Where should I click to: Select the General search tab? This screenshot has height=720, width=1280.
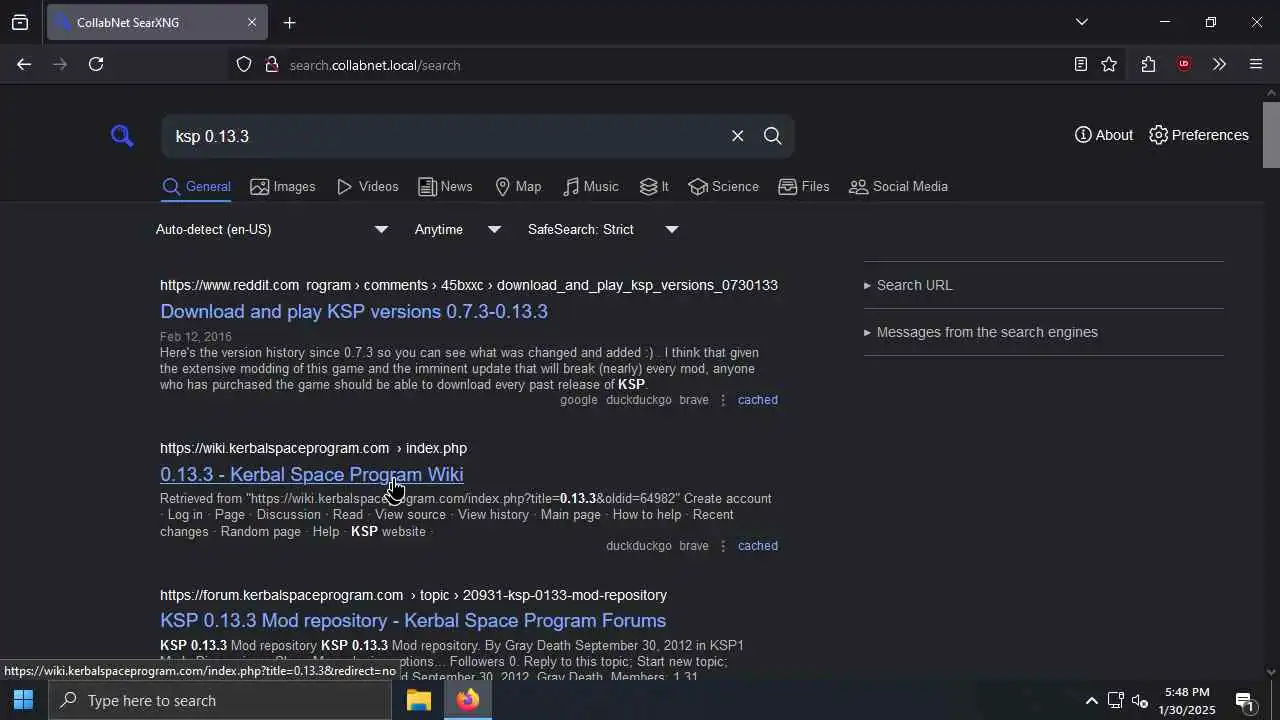pyautogui.click(x=196, y=187)
